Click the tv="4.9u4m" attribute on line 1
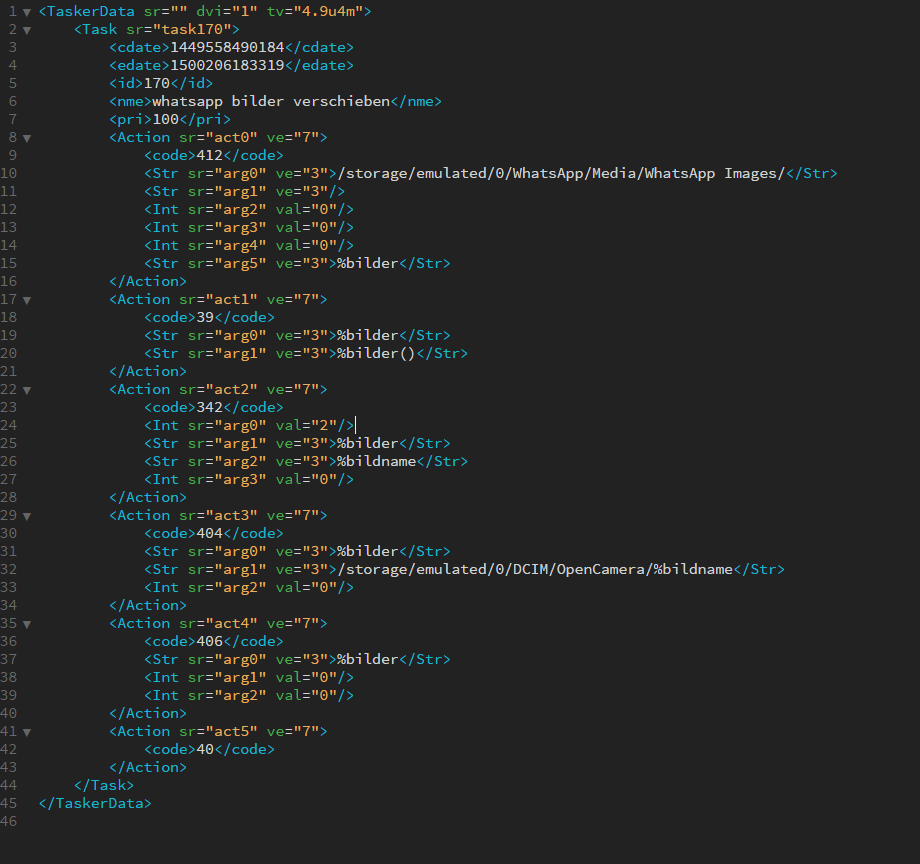 point(315,11)
